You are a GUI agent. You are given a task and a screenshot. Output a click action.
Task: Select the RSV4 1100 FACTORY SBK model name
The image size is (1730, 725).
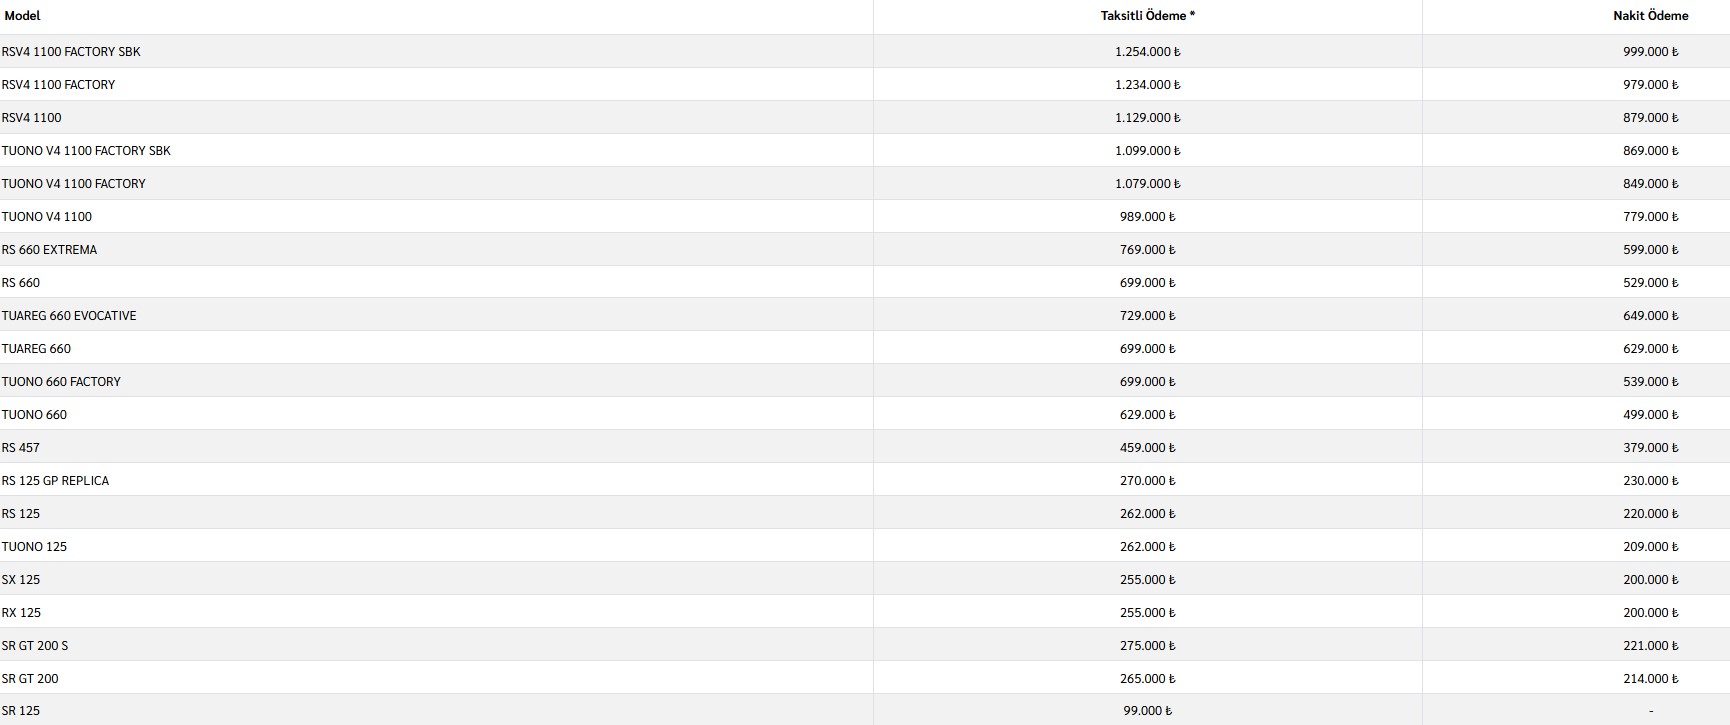pos(71,52)
